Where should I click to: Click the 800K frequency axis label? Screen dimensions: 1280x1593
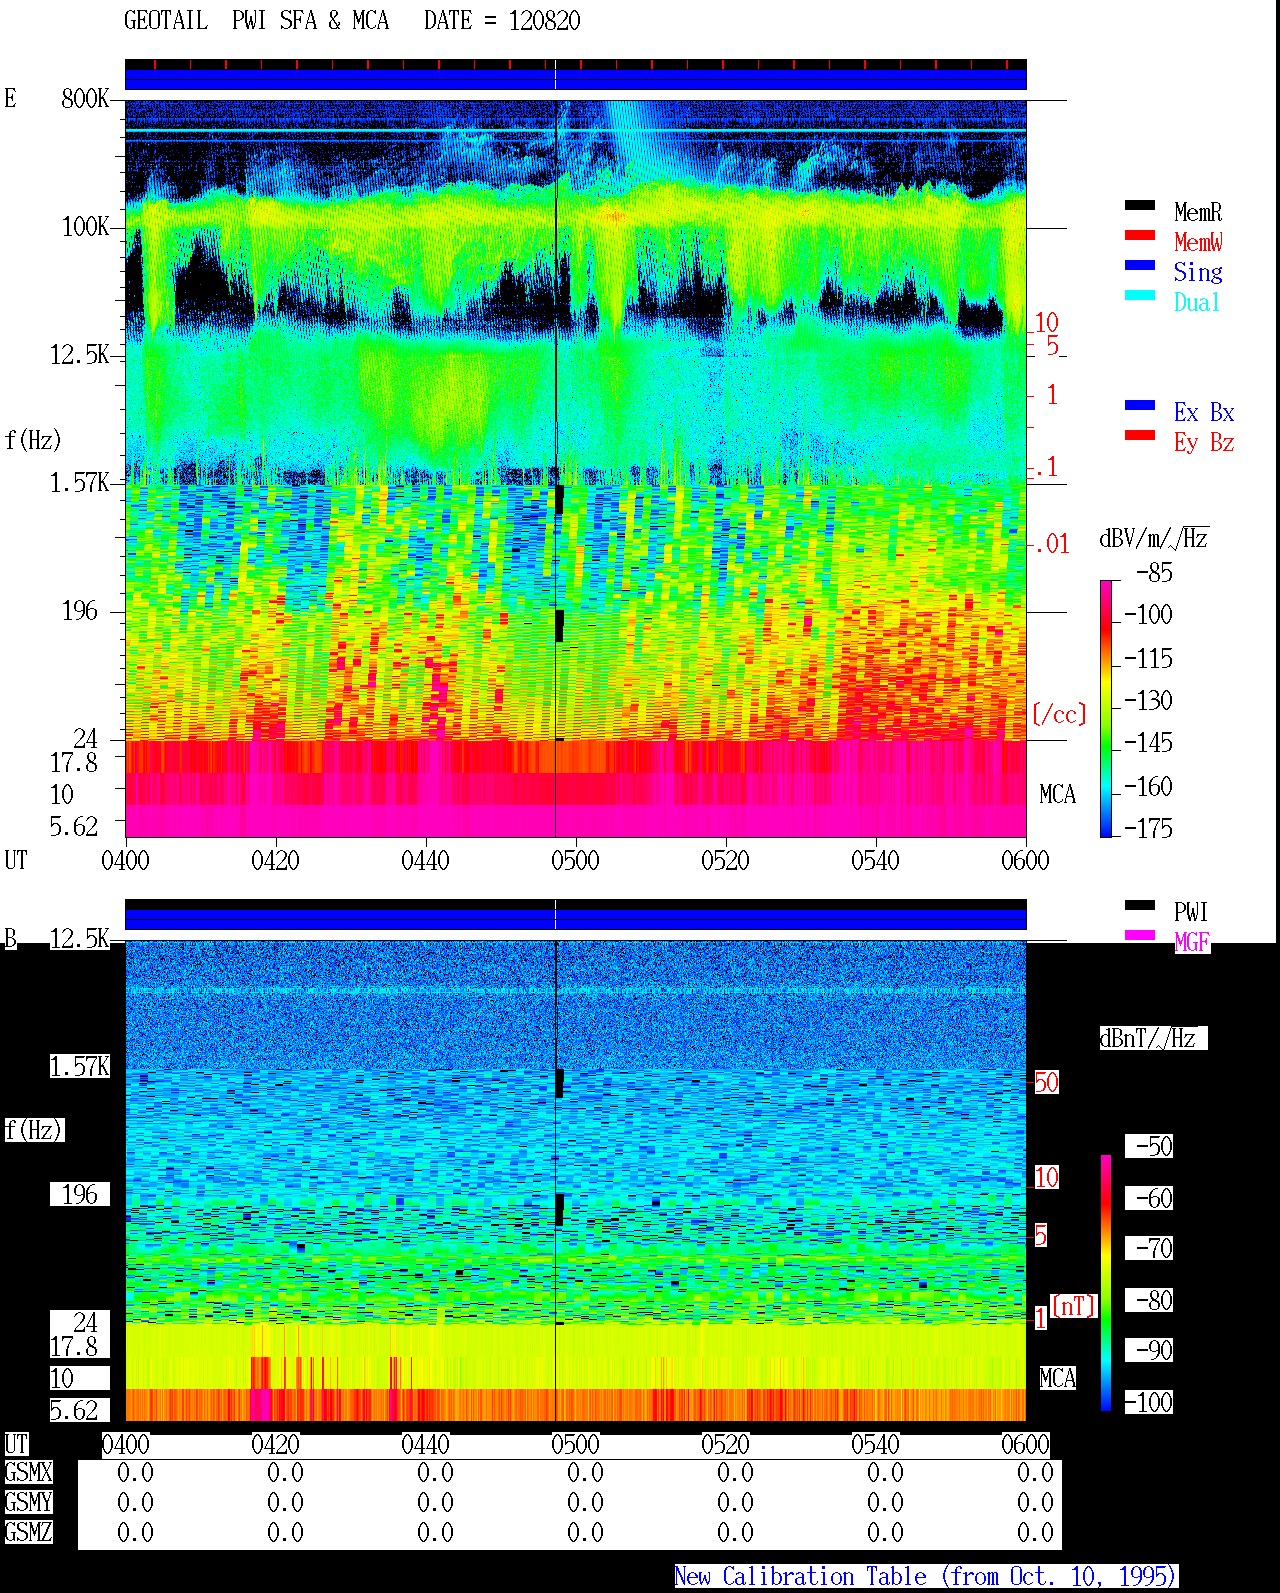tap(85, 99)
